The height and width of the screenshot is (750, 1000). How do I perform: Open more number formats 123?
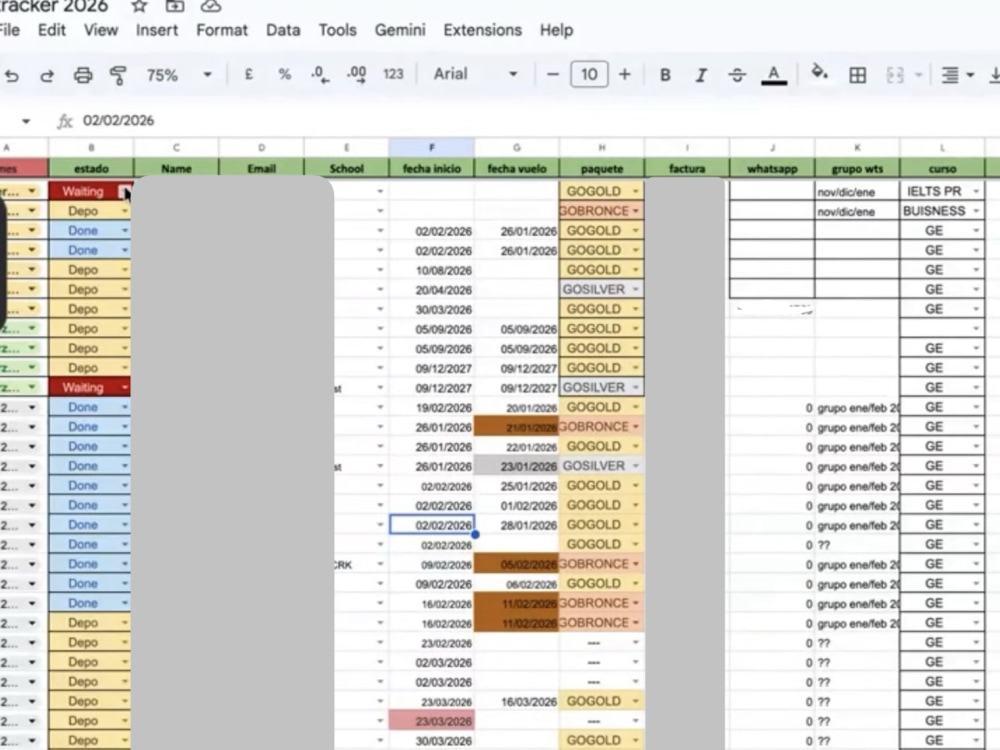(393, 75)
